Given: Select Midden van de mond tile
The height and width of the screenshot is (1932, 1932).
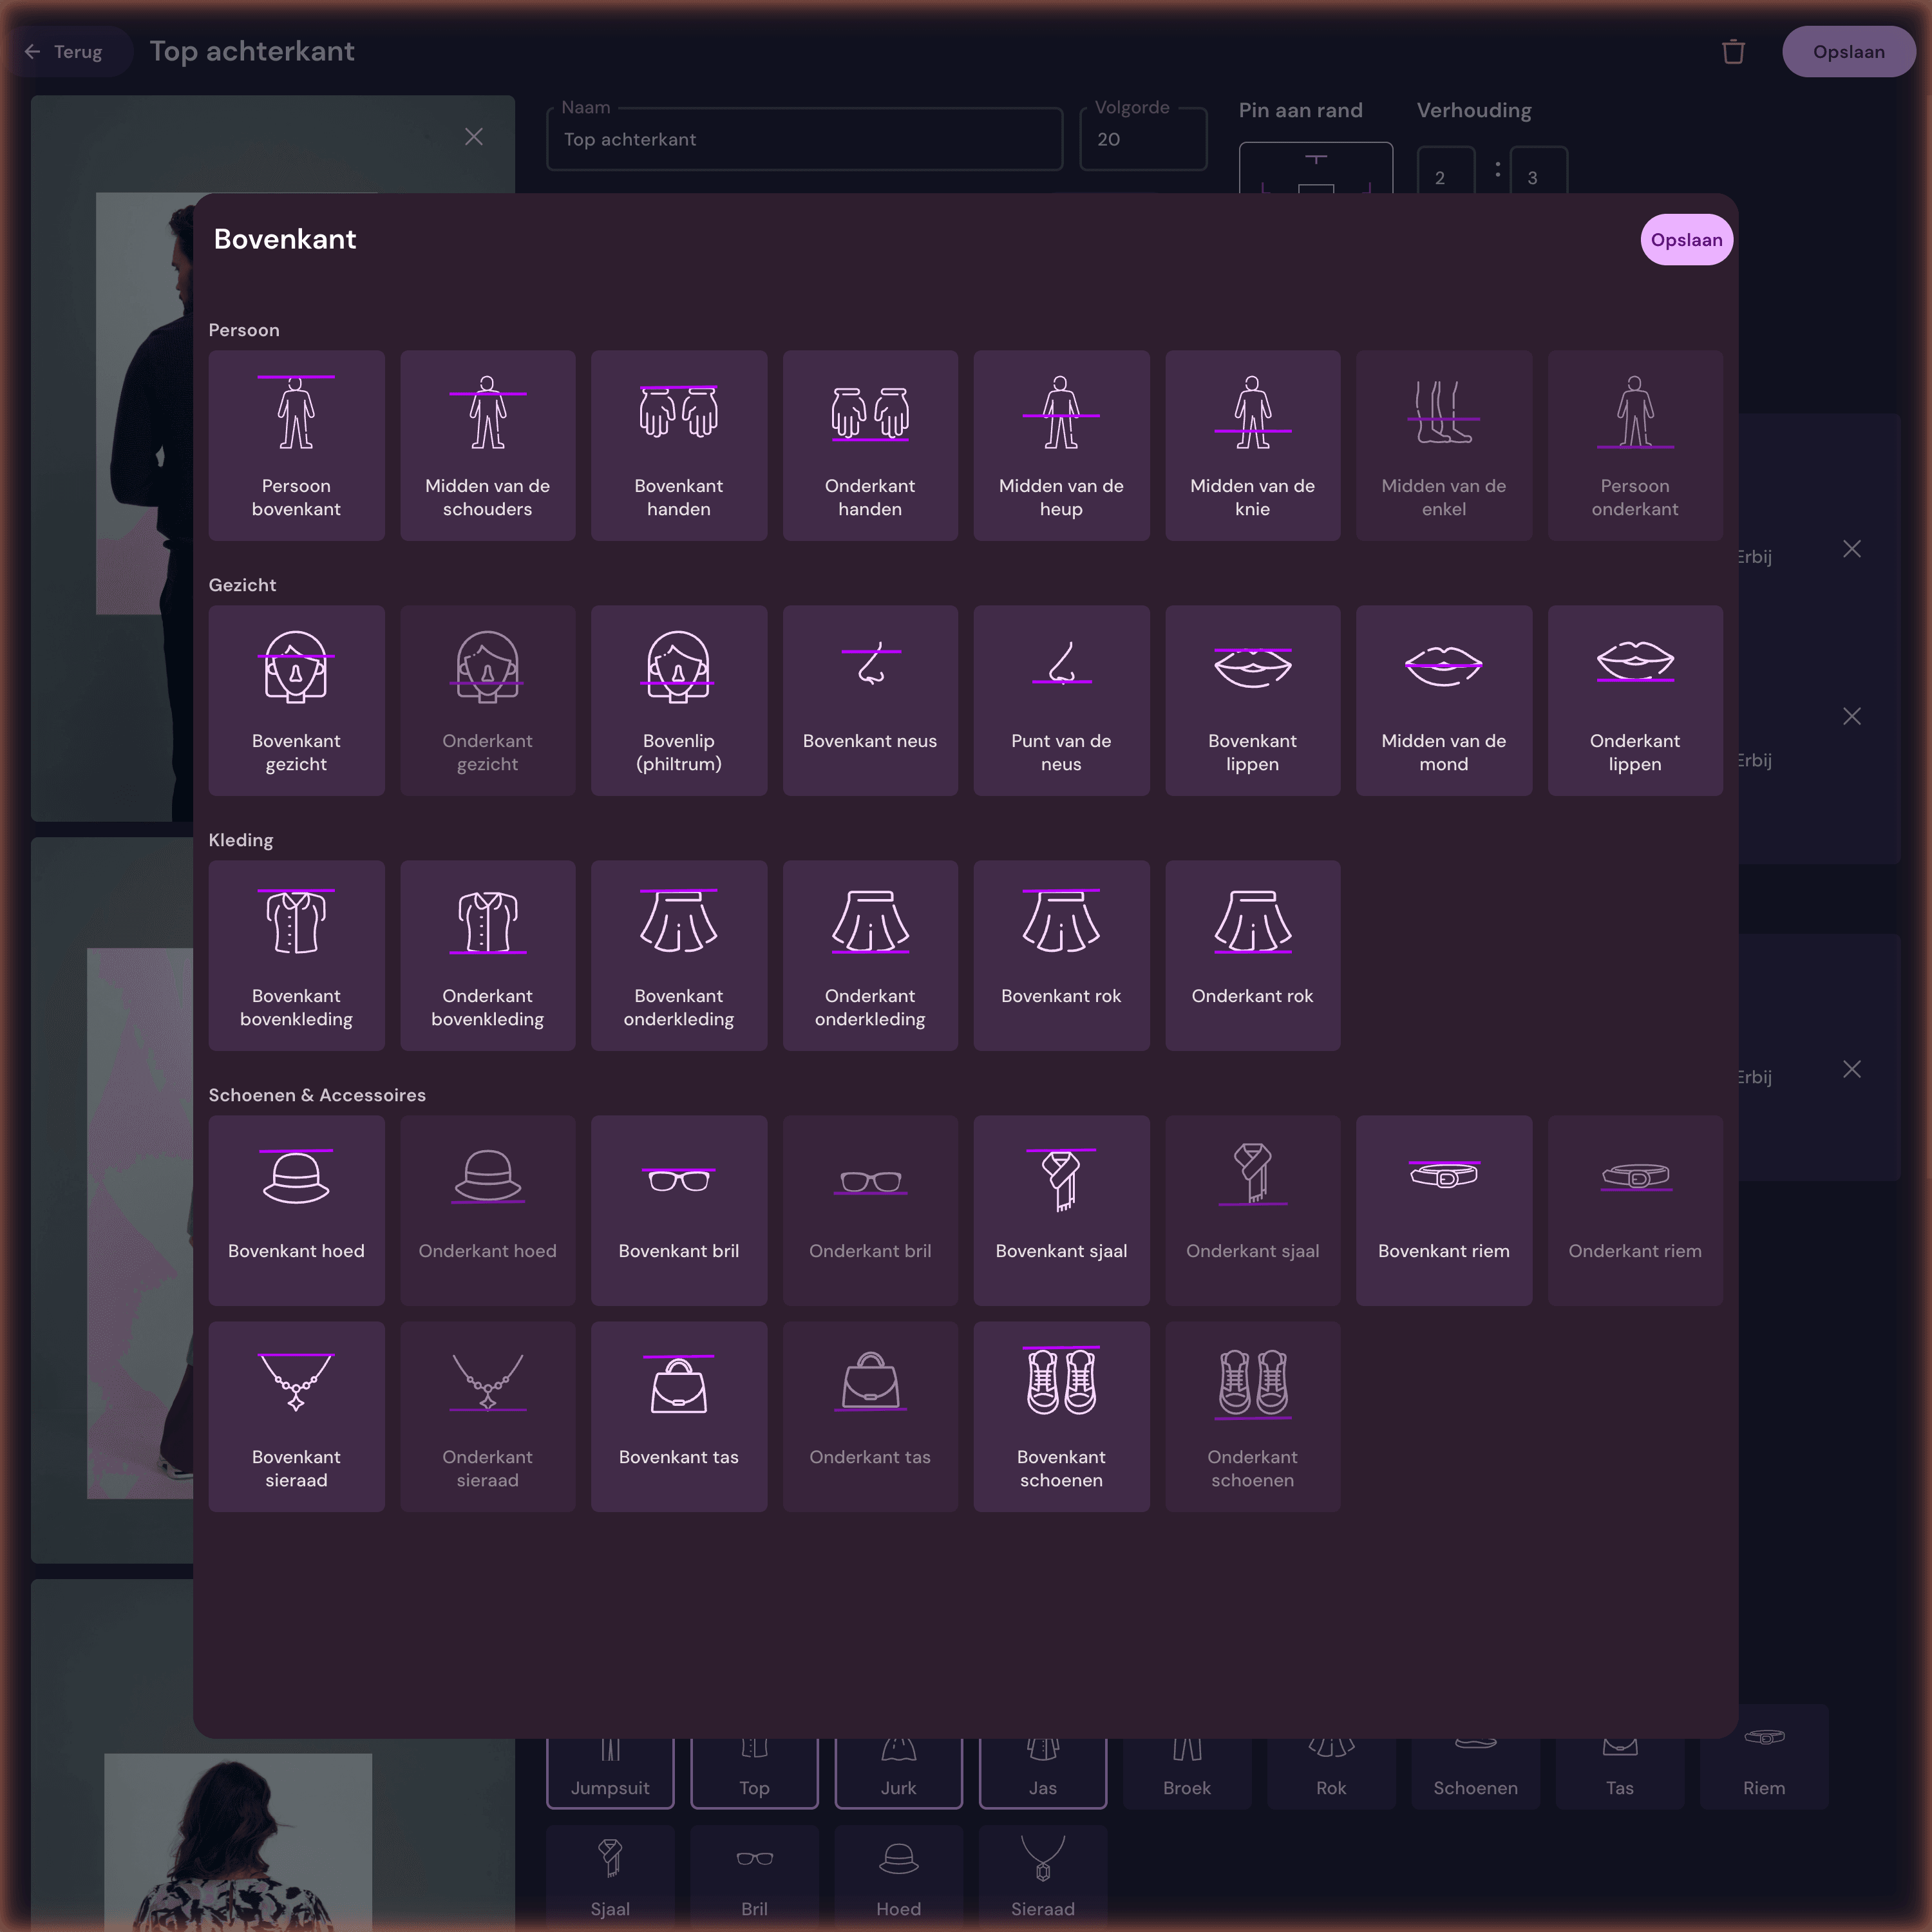Looking at the screenshot, I should click(x=1444, y=700).
